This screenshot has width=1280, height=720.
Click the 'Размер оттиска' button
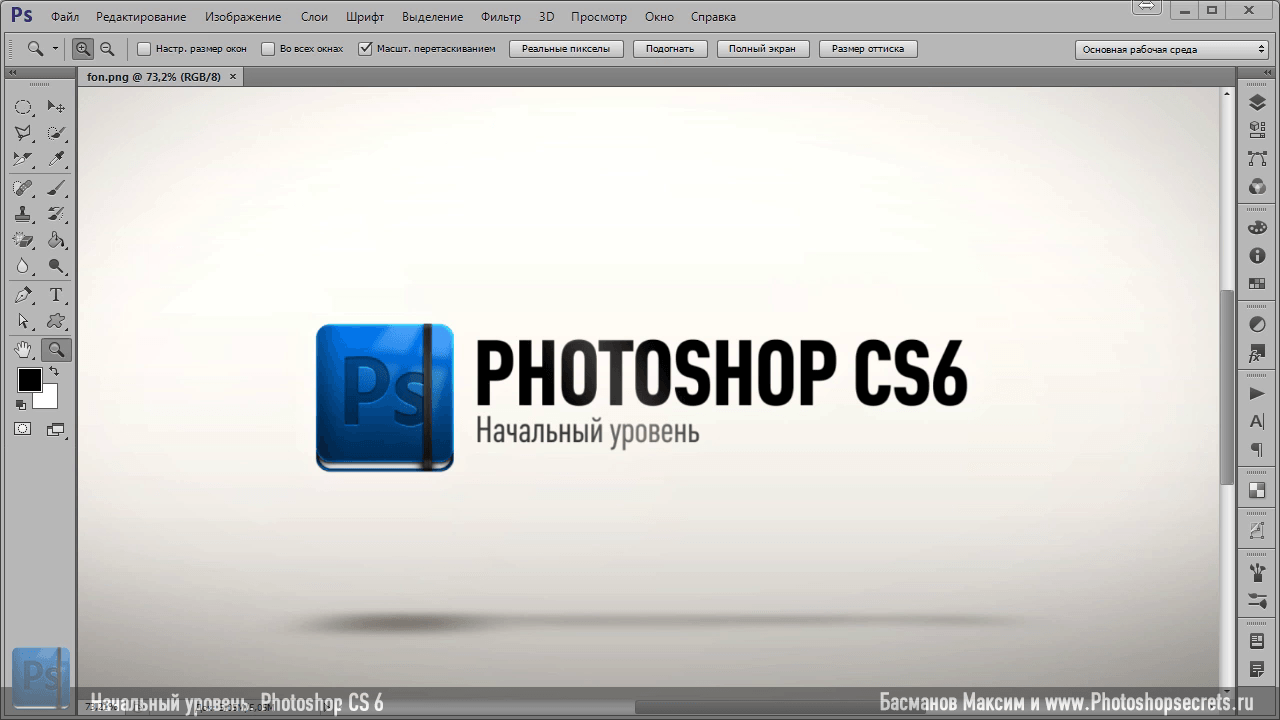click(867, 49)
